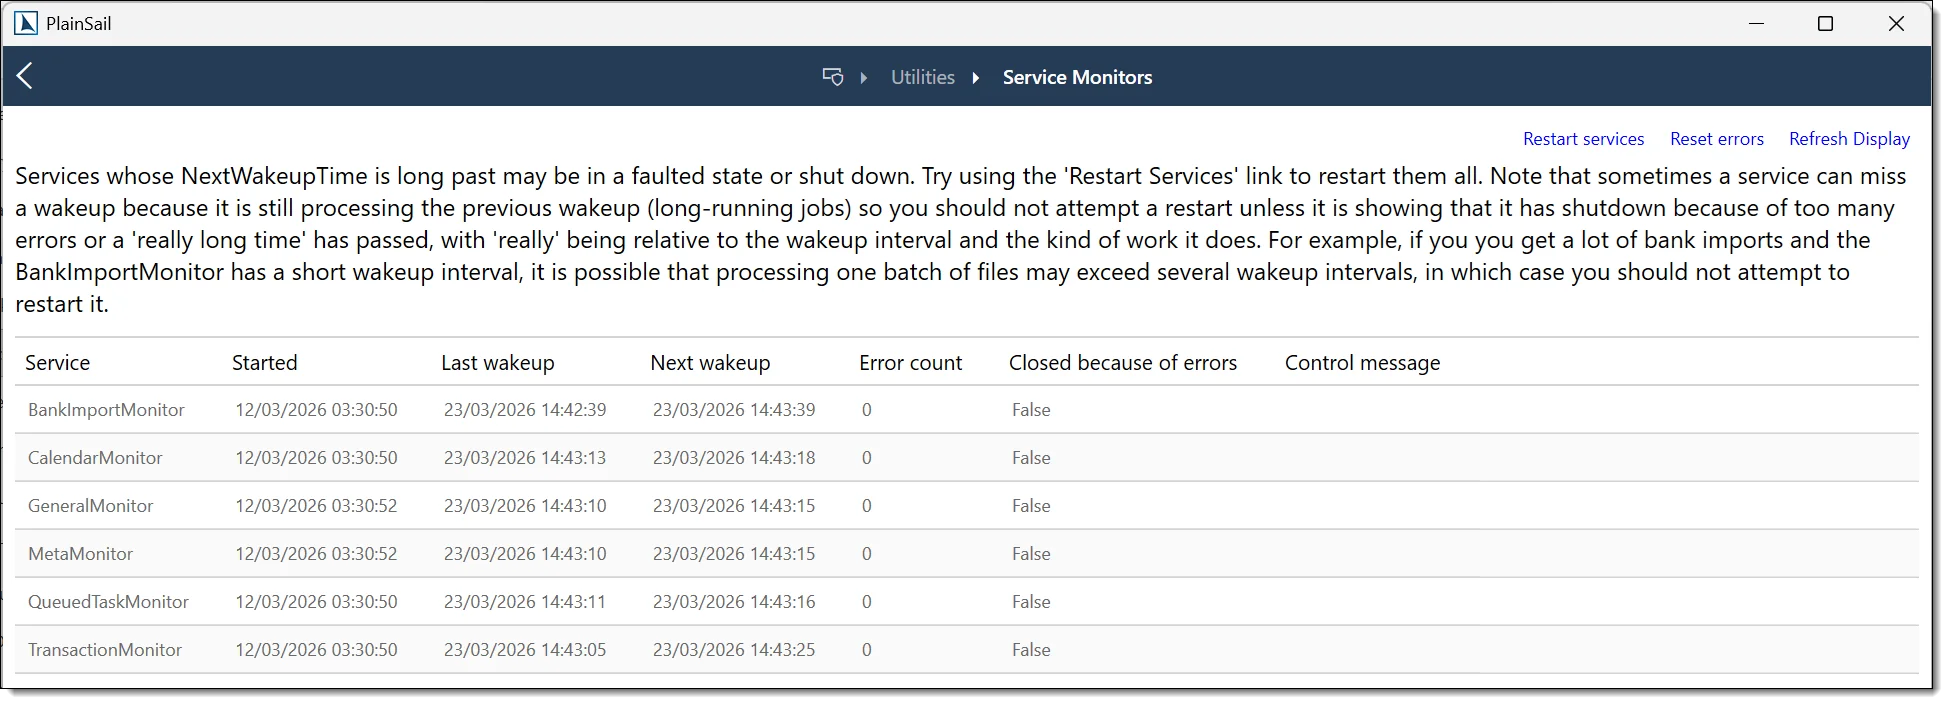Screen dimensions: 1948x704
Task: Click CalendarMonitor last wakeup 14:43:13
Action: (x=525, y=458)
